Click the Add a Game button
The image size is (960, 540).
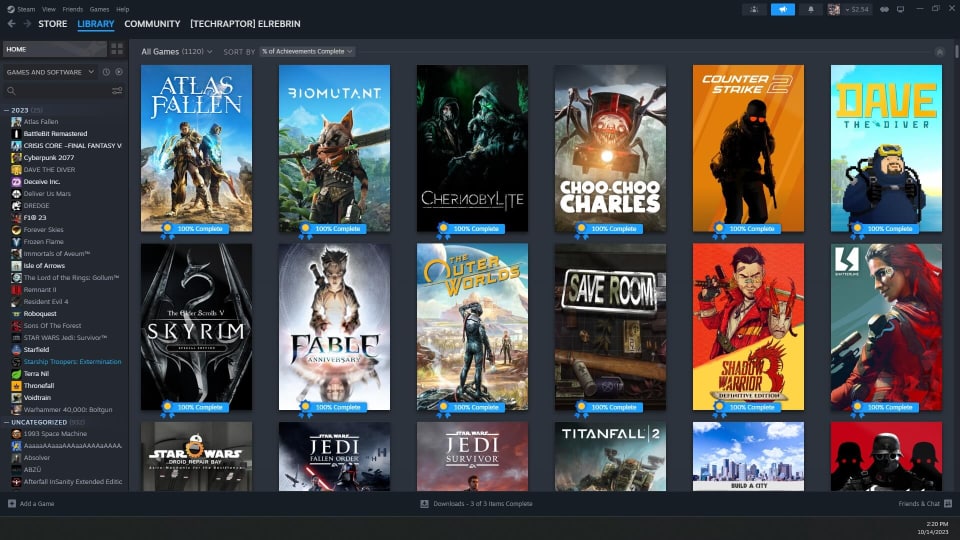click(31, 503)
